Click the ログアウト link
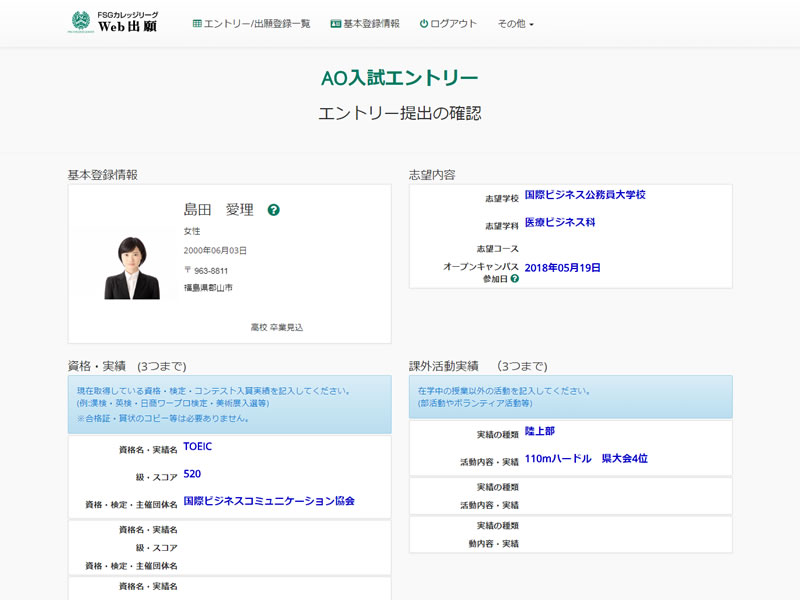800x600 pixels. point(454,23)
